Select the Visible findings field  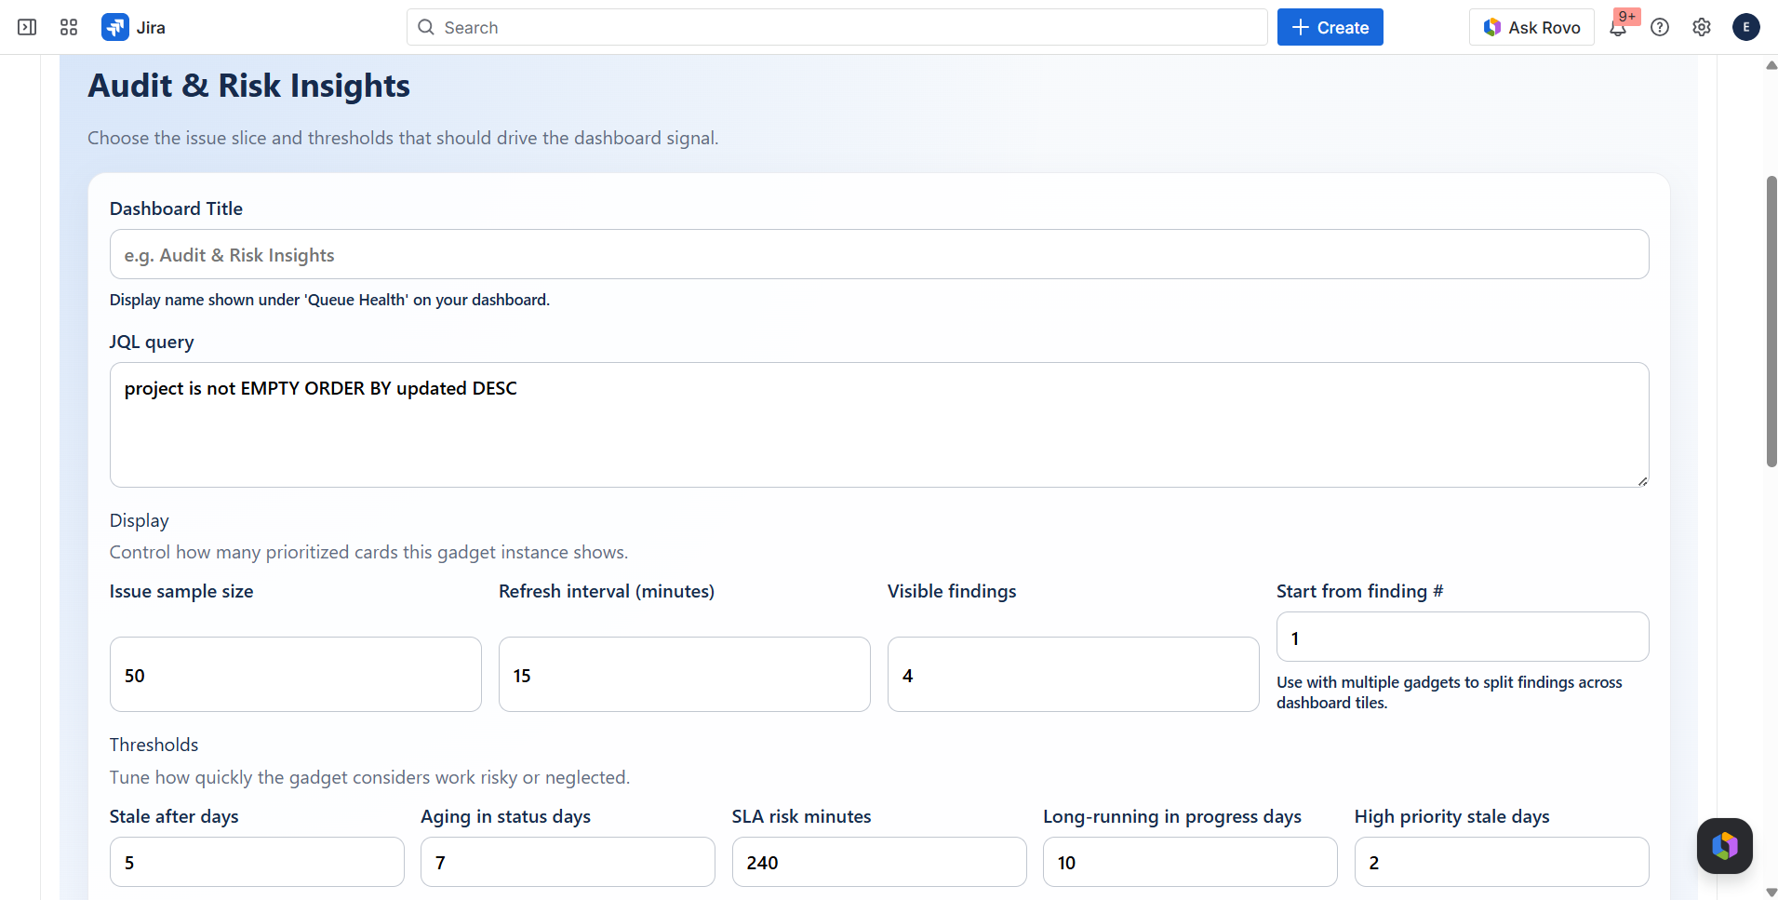pyautogui.click(x=1072, y=674)
